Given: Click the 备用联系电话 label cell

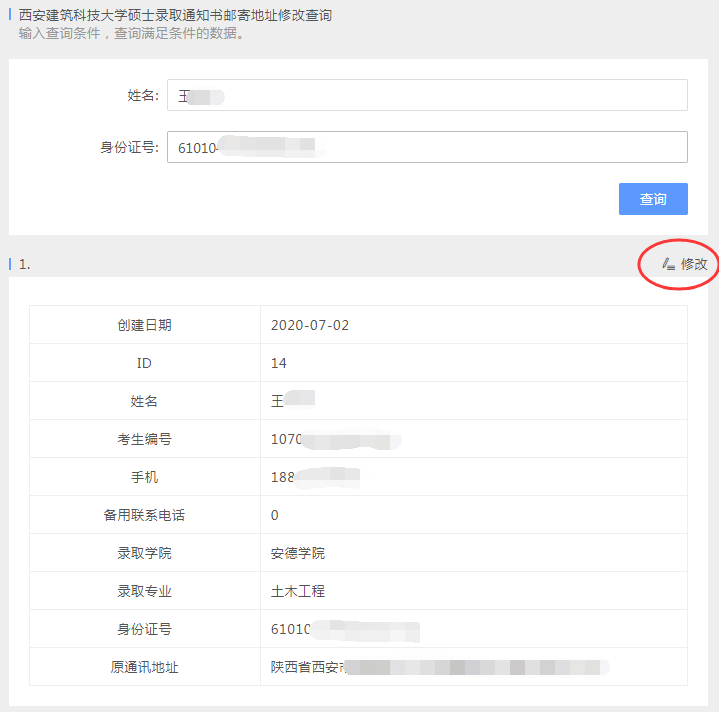Looking at the screenshot, I should [145, 515].
